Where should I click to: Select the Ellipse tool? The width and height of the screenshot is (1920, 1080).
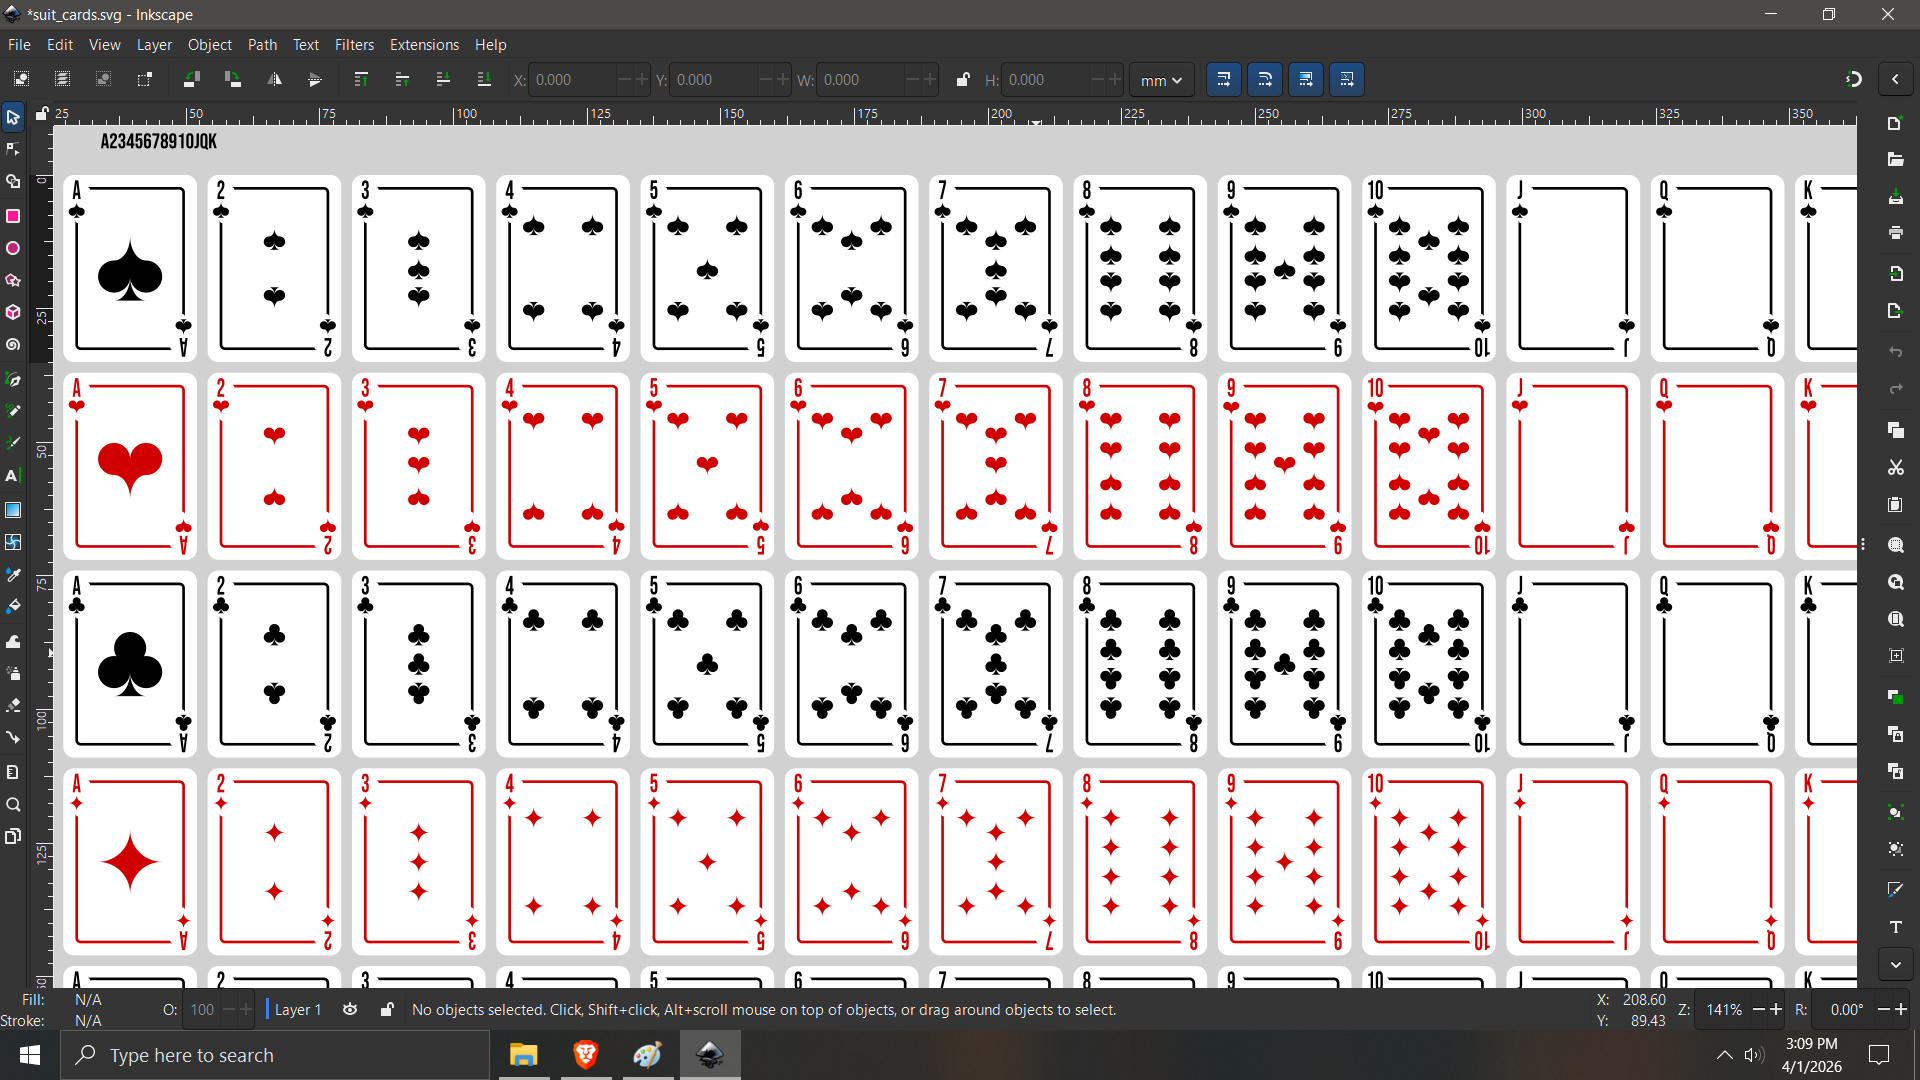(13, 248)
